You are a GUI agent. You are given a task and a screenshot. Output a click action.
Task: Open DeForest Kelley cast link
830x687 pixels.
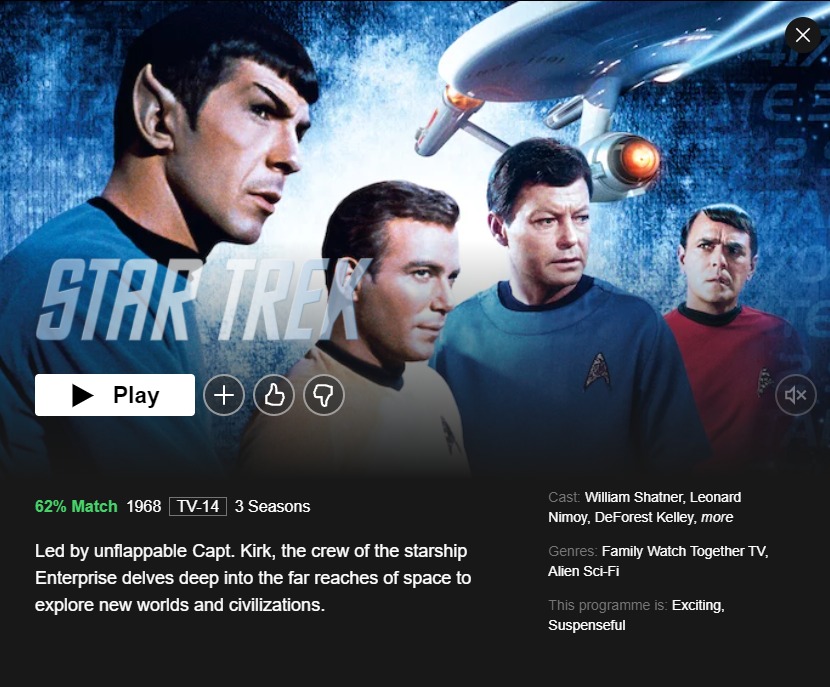point(645,517)
